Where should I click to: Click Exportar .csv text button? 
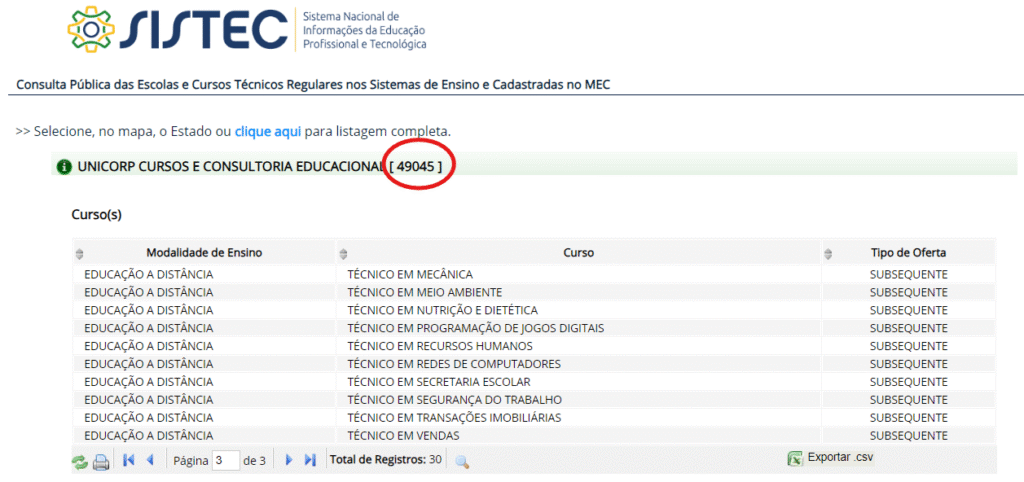click(x=840, y=457)
